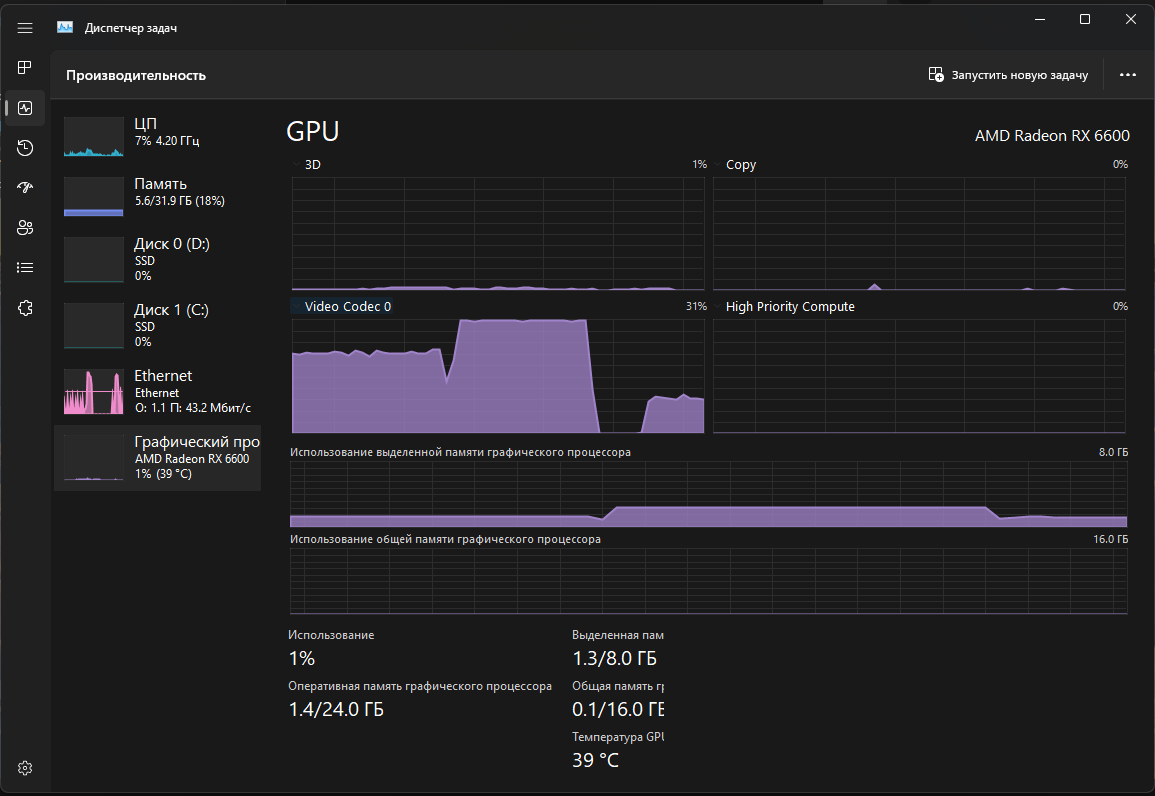Open Task Manager settings gear

(25, 768)
